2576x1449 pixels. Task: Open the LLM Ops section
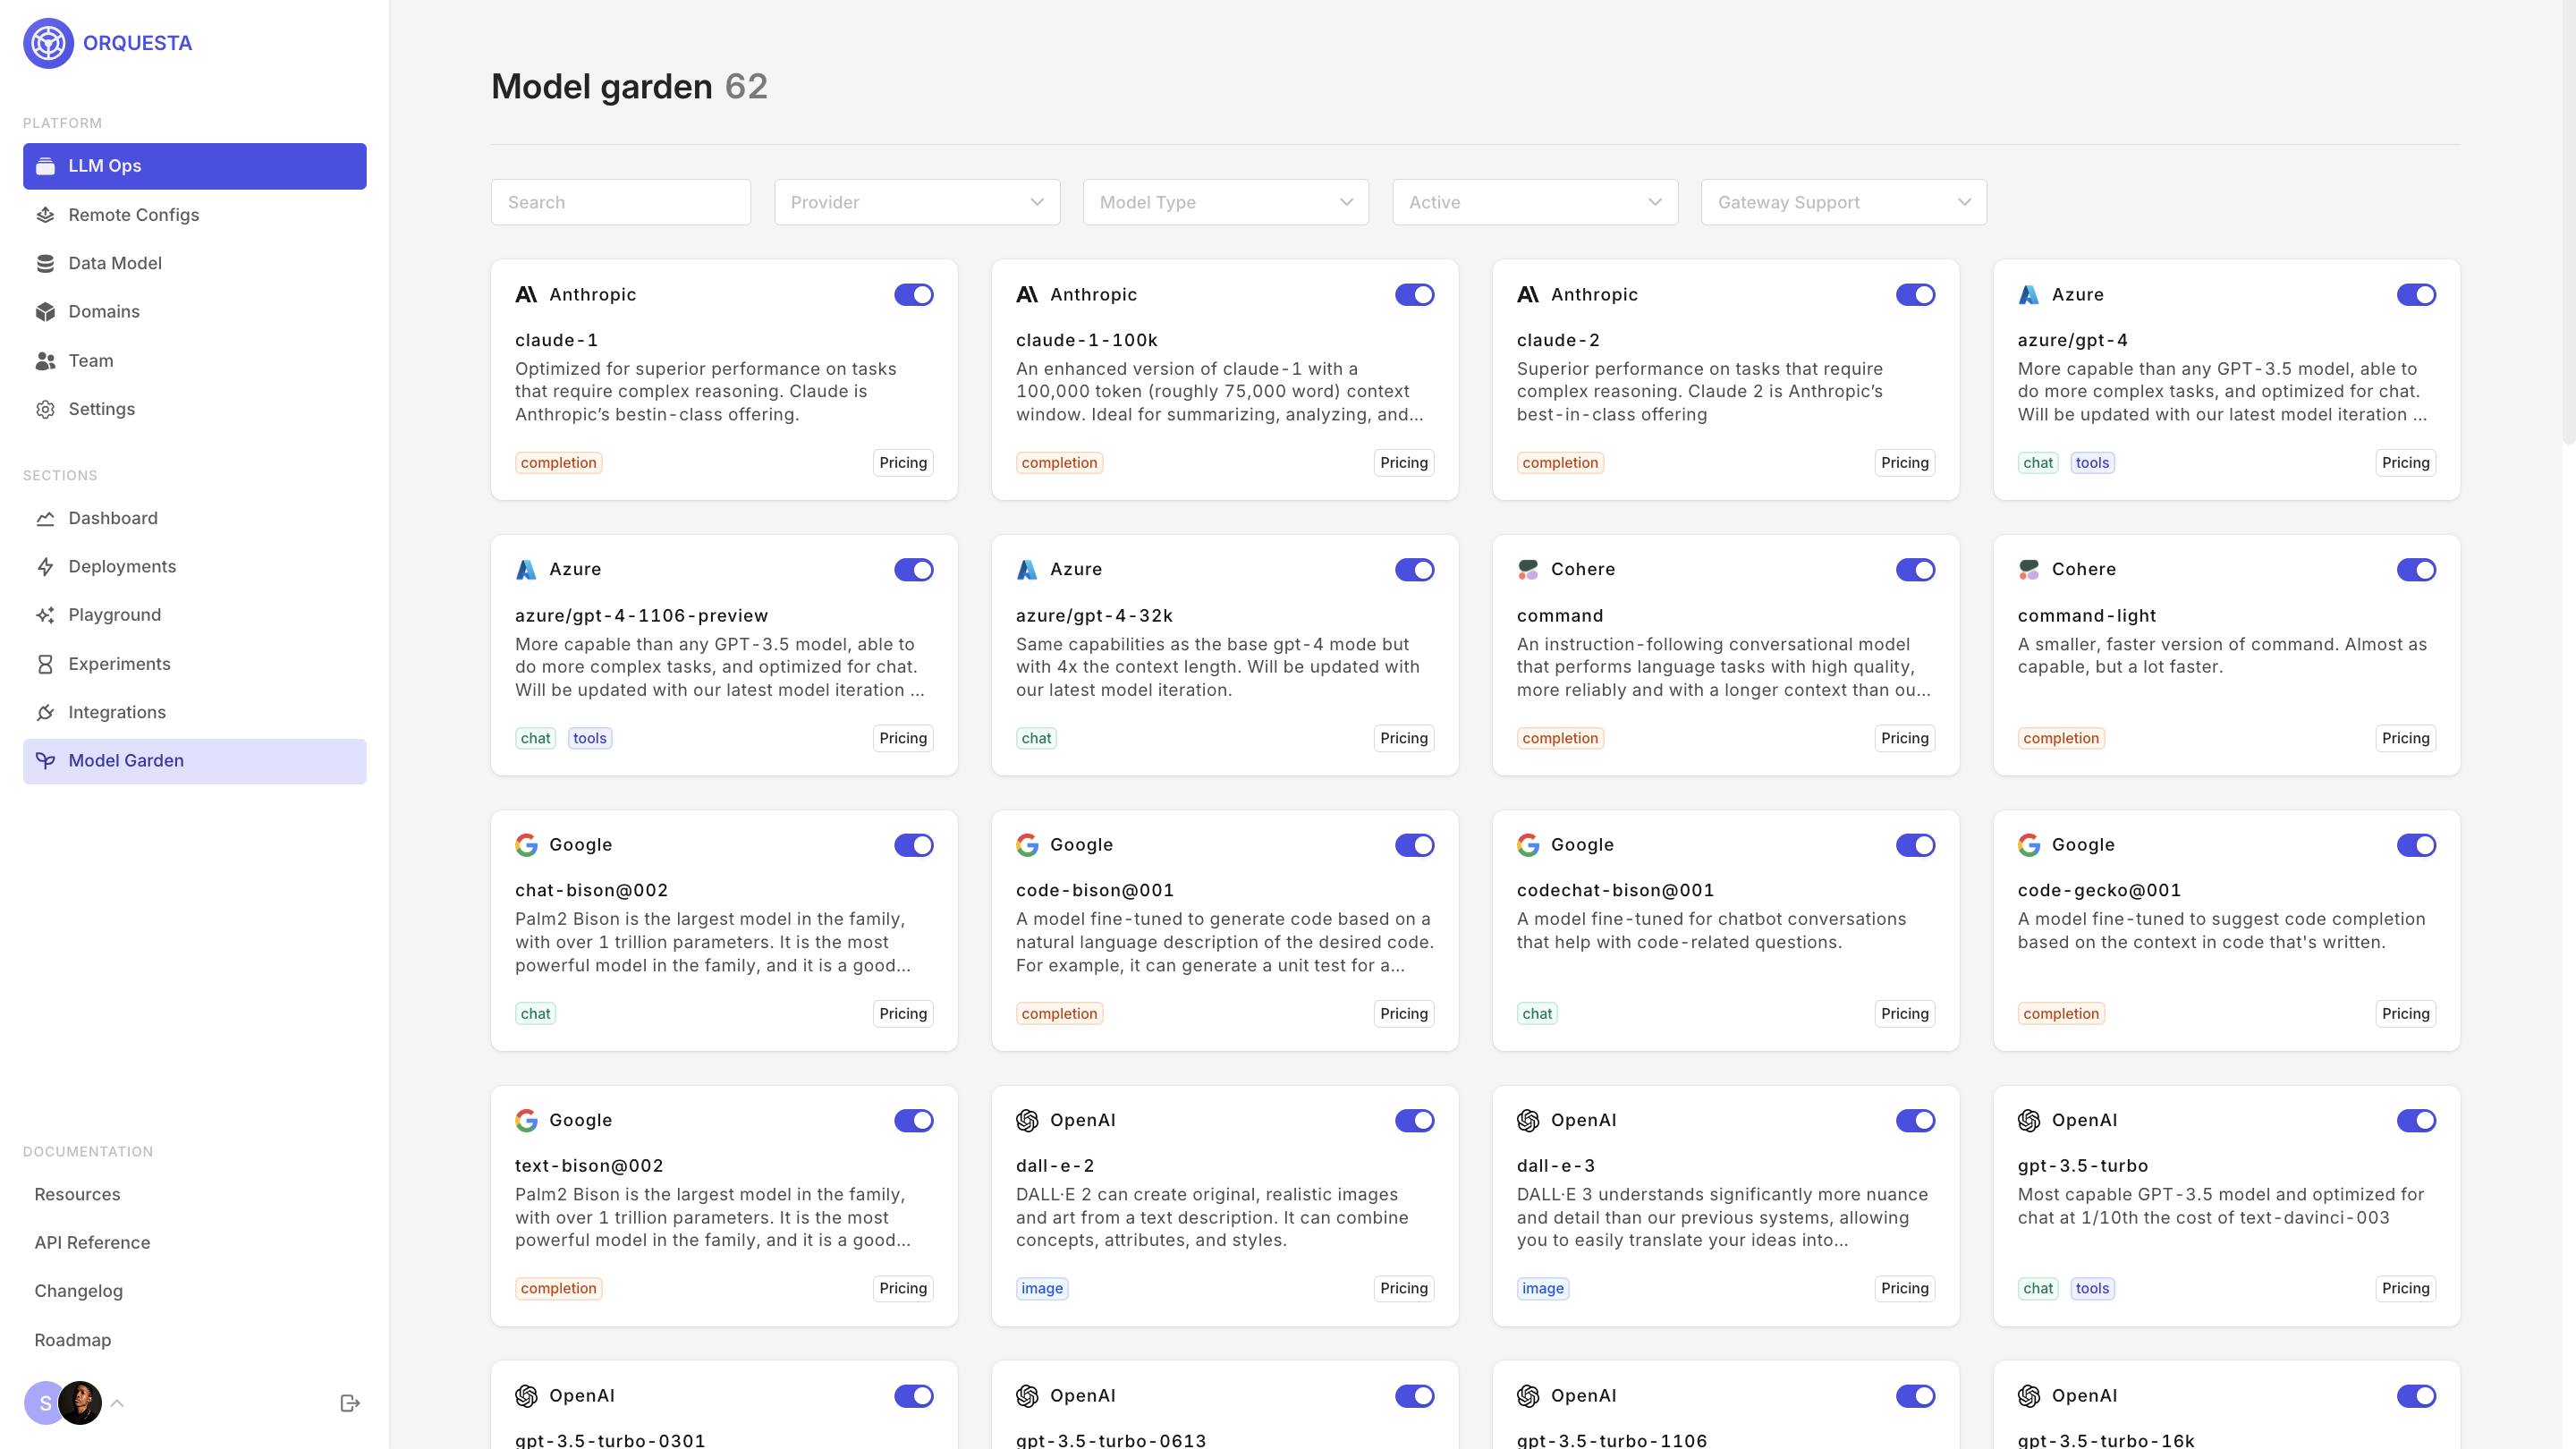pyautogui.click(x=194, y=166)
